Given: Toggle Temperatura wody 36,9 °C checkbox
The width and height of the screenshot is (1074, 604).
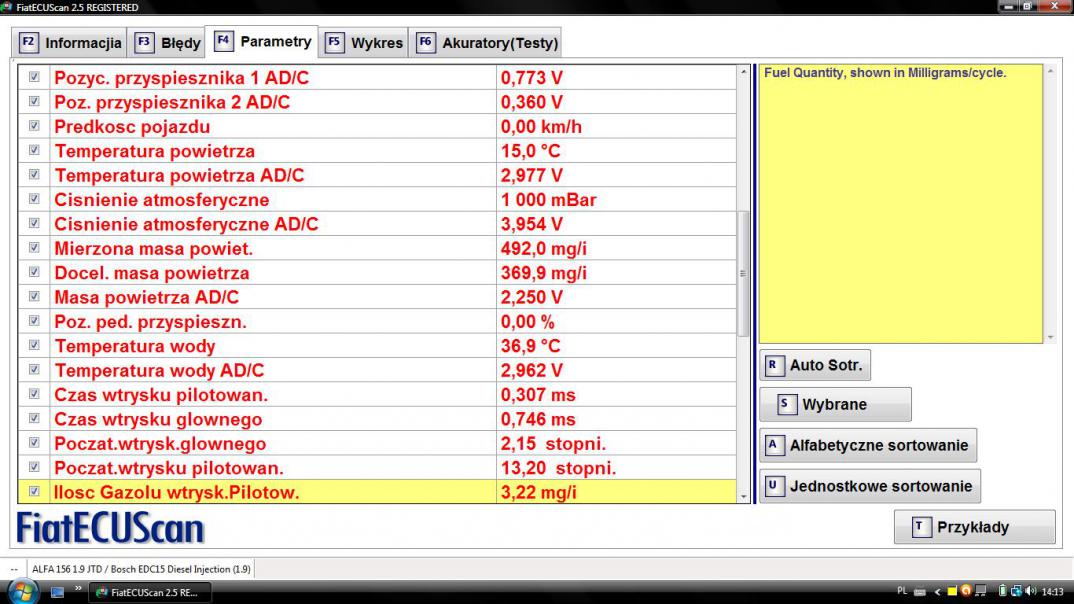Looking at the screenshot, I should 34,345.
